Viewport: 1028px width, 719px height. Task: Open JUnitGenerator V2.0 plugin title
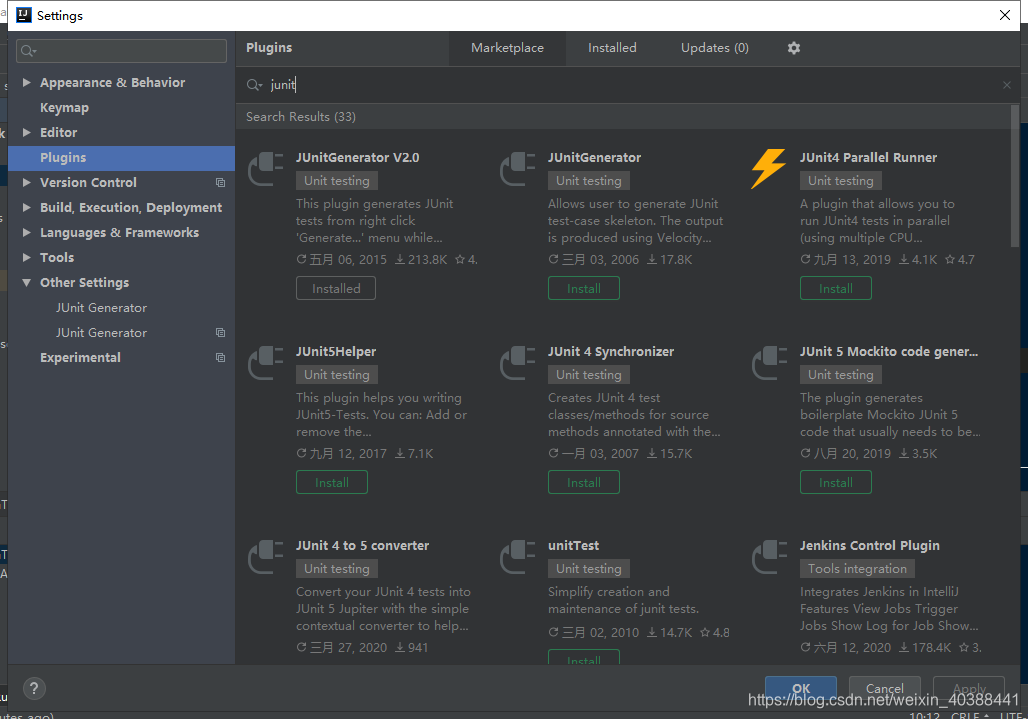(x=357, y=157)
